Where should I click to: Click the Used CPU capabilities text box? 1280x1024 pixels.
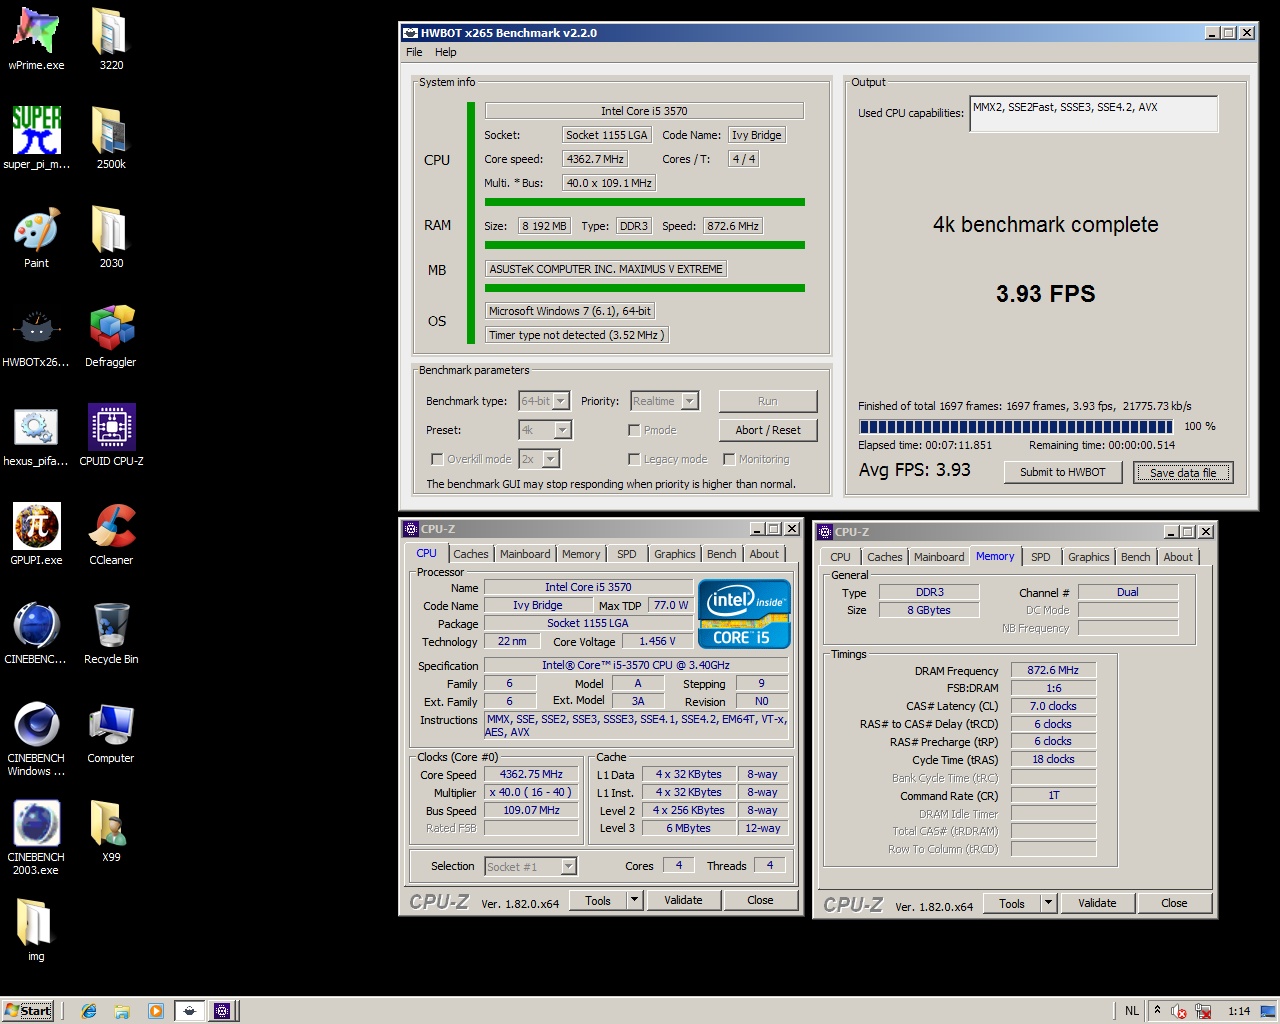point(1094,114)
